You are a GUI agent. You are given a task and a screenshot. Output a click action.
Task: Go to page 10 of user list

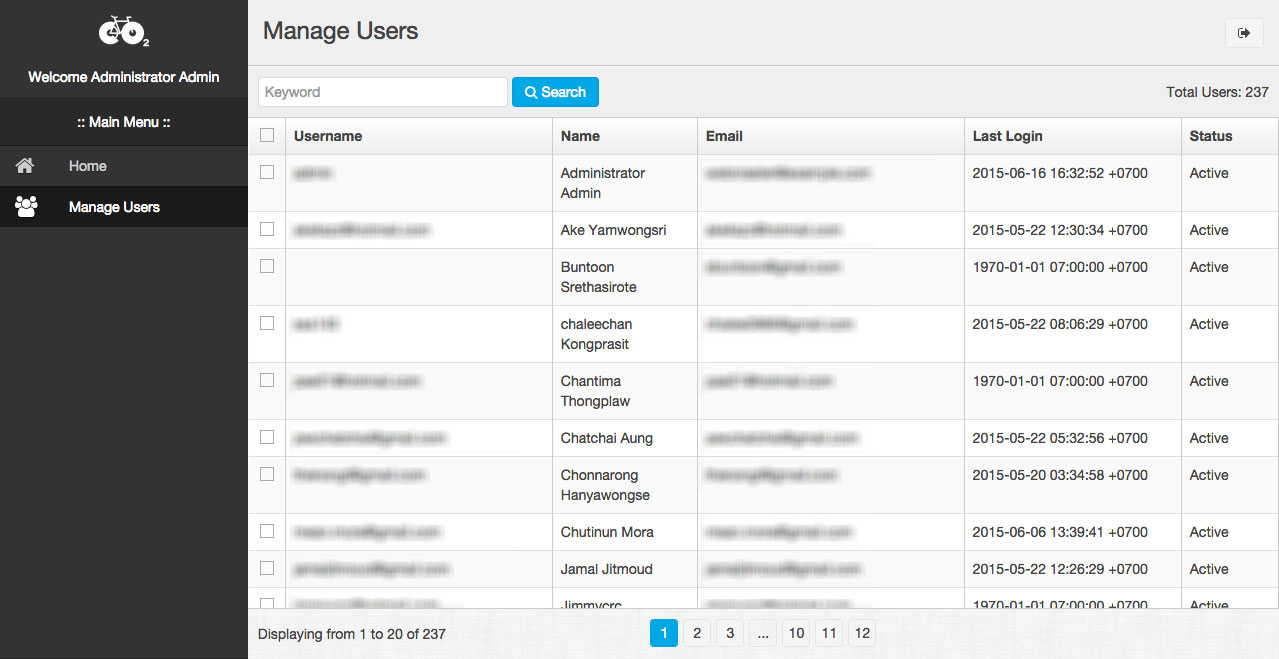pyautogui.click(x=796, y=633)
